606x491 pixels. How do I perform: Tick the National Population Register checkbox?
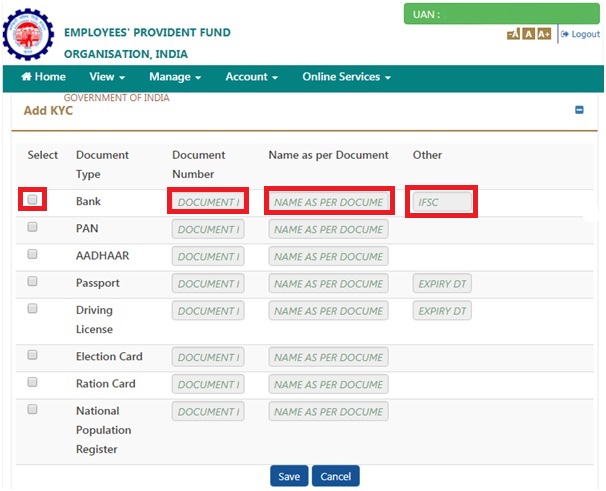tap(32, 409)
